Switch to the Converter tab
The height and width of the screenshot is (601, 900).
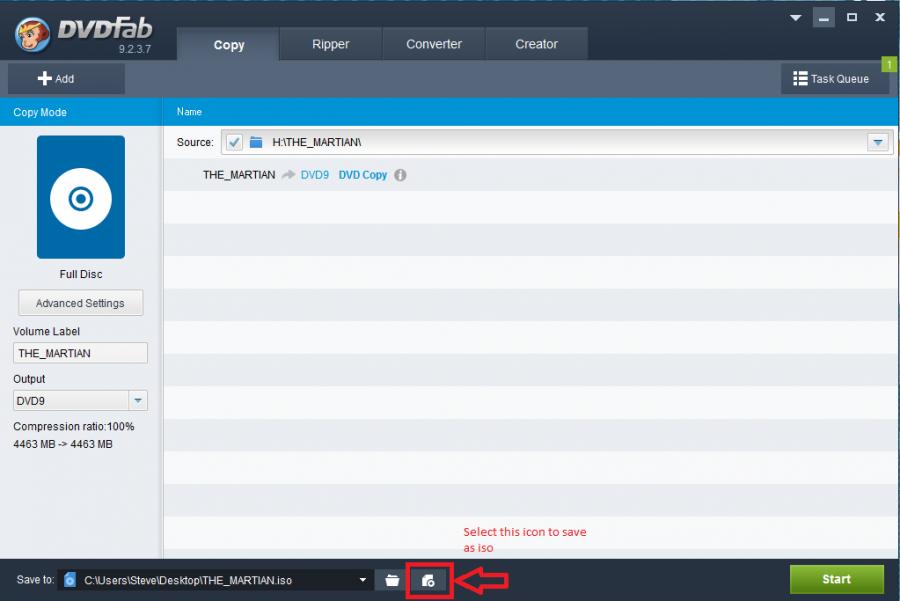click(x=434, y=44)
